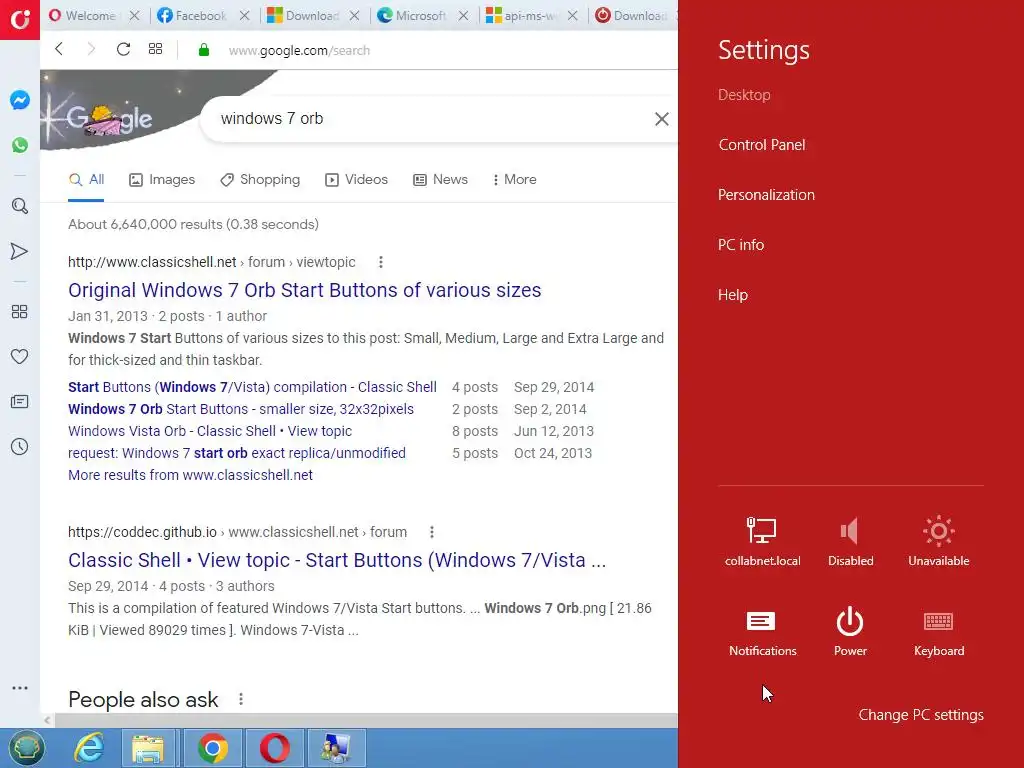Click More results from www.classicshell.net
The height and width of the screenshot is (768, 1024).
tap(190, 475)
